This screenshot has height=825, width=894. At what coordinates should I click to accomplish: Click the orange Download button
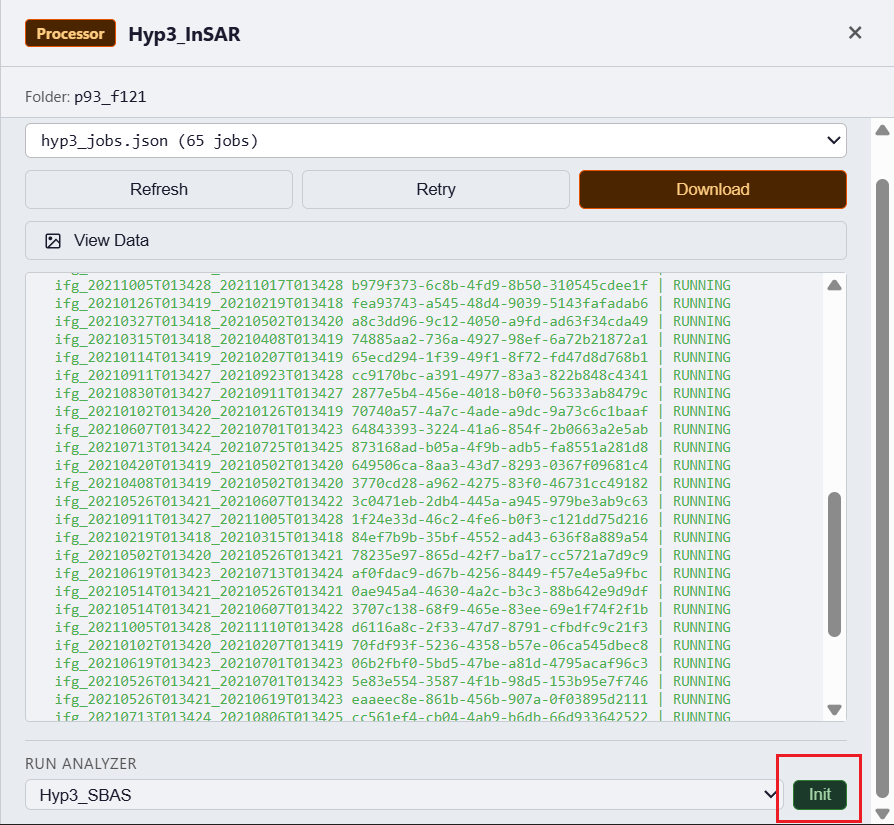point(712,189)
